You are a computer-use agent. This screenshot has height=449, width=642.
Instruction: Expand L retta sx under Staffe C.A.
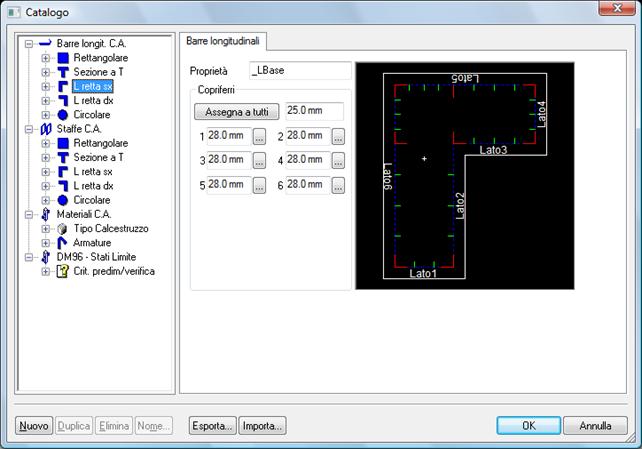click(x=46, y=172)
